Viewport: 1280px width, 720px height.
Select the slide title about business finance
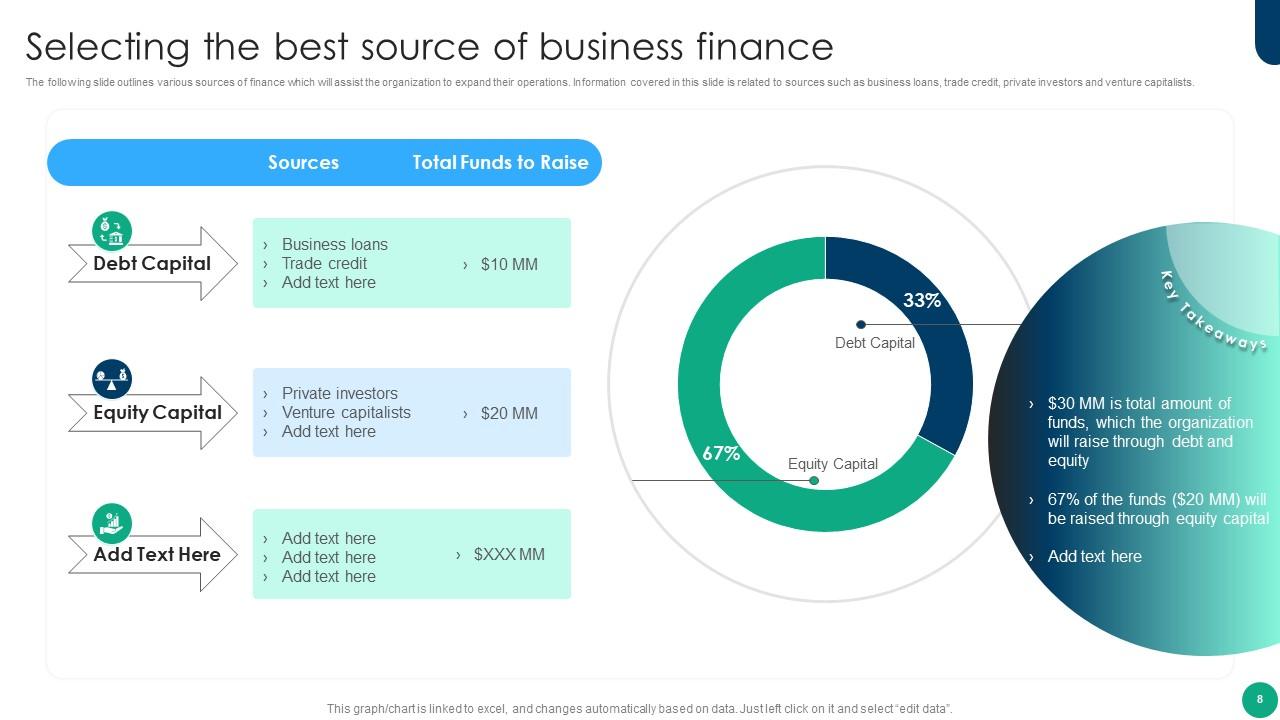point(429,47)
